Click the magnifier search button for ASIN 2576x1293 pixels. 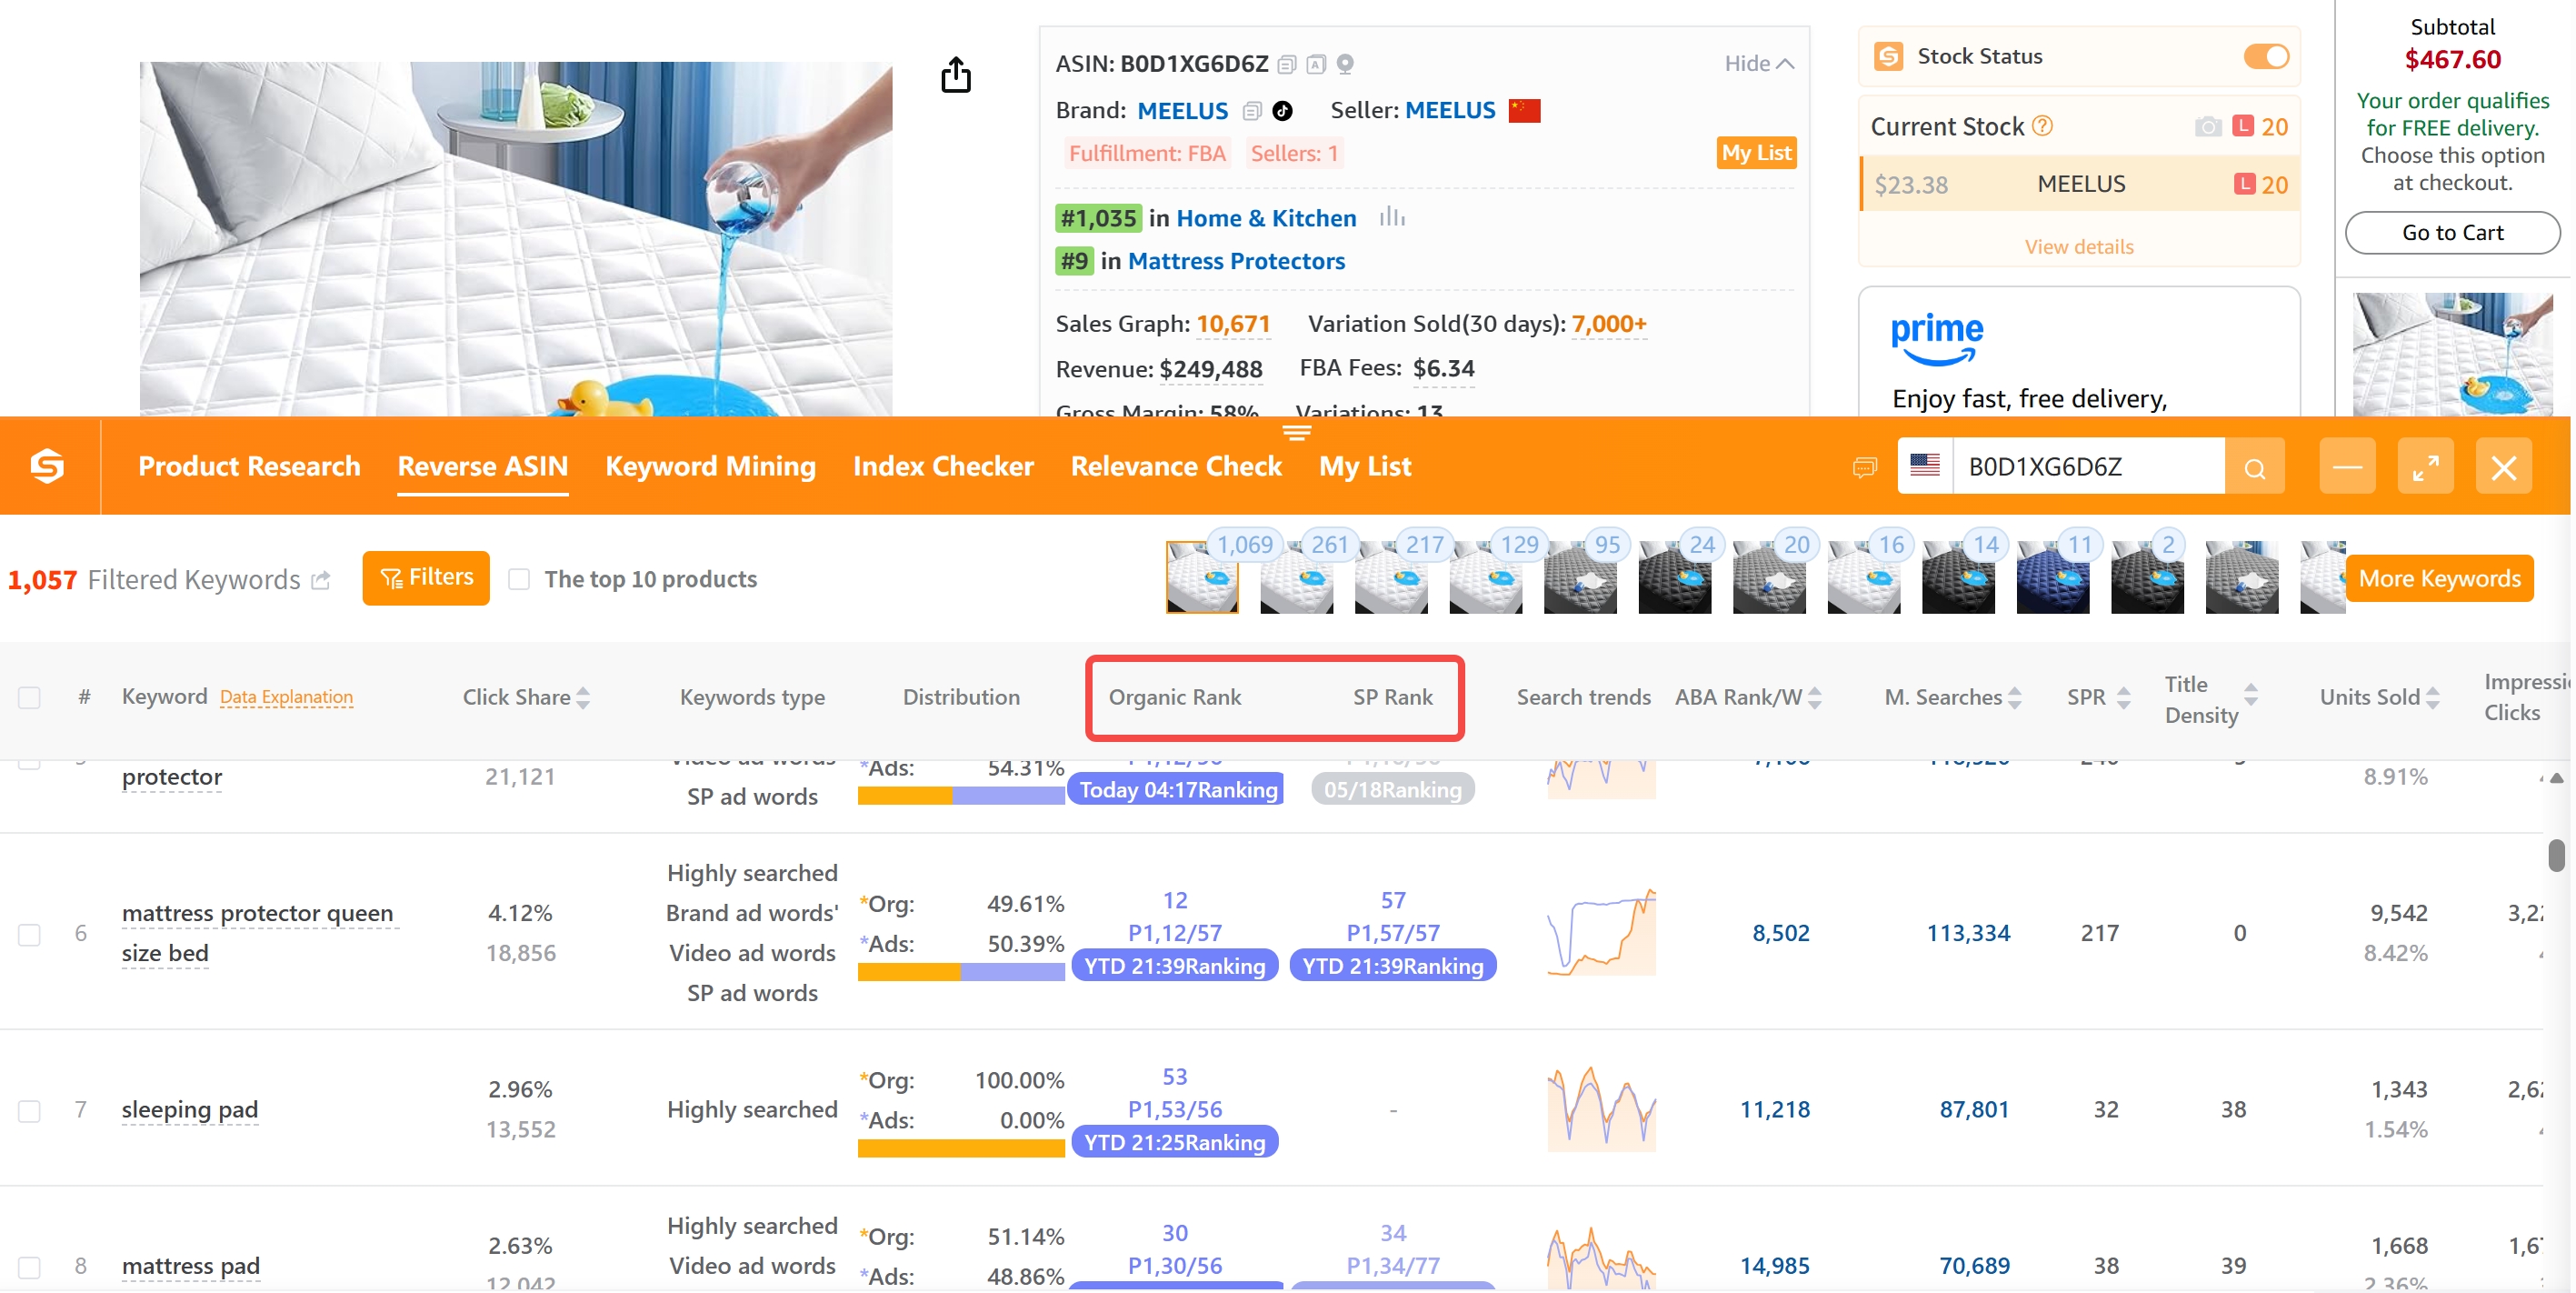point(2254,467)
